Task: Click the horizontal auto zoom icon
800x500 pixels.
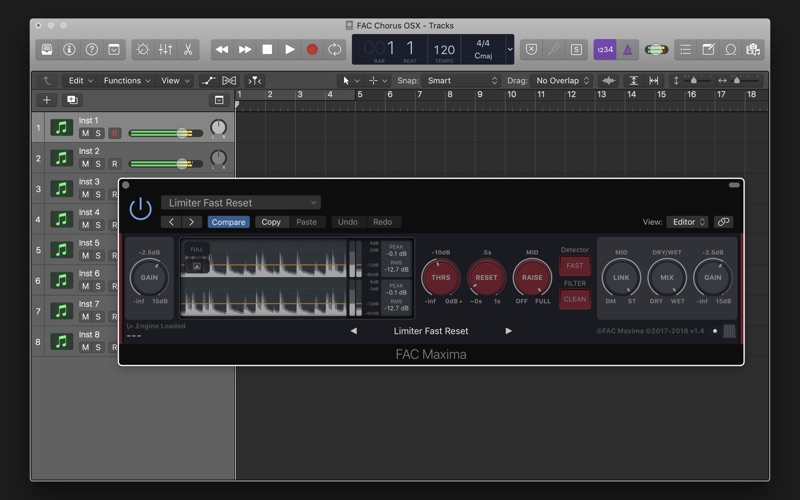Action: (654, 81)
